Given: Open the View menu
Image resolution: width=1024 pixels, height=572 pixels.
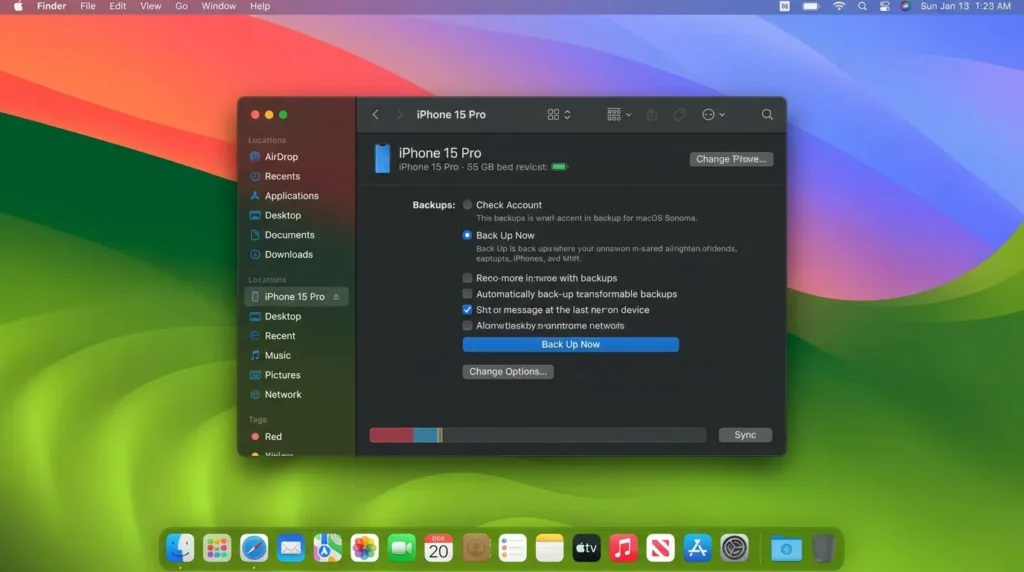Looking at the screenshot, I should 150,7.
